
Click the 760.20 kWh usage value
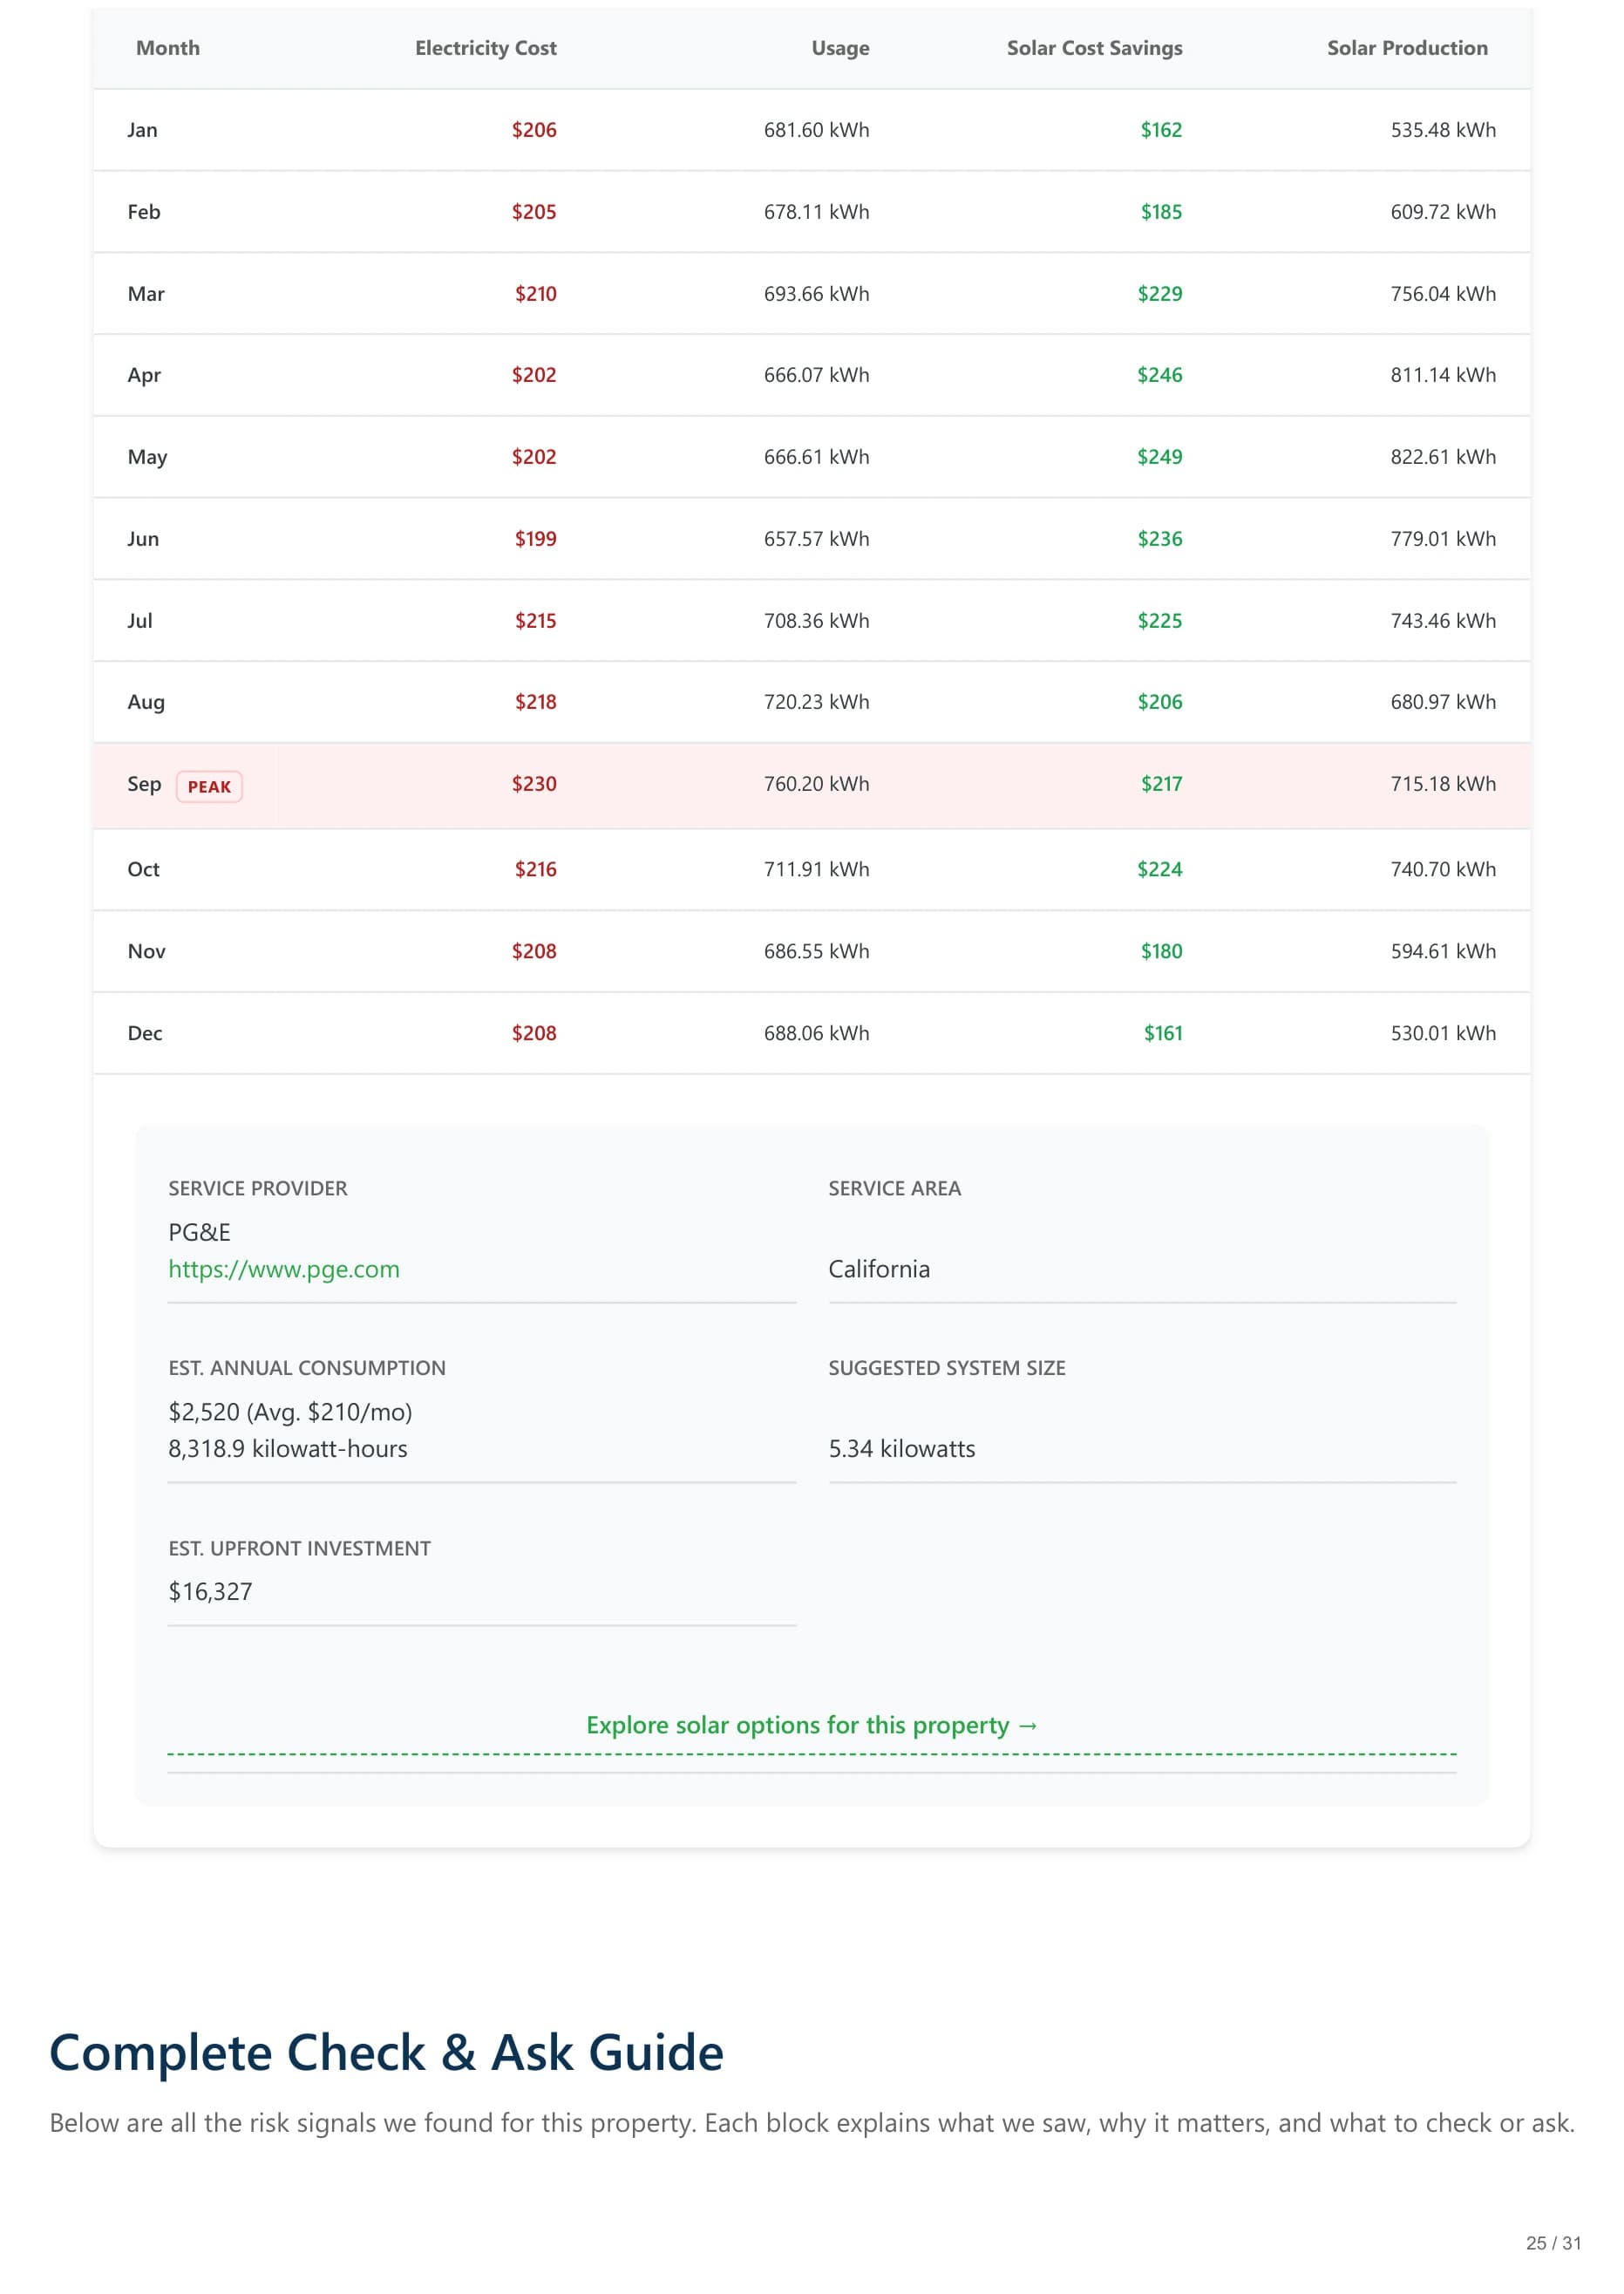816,784
